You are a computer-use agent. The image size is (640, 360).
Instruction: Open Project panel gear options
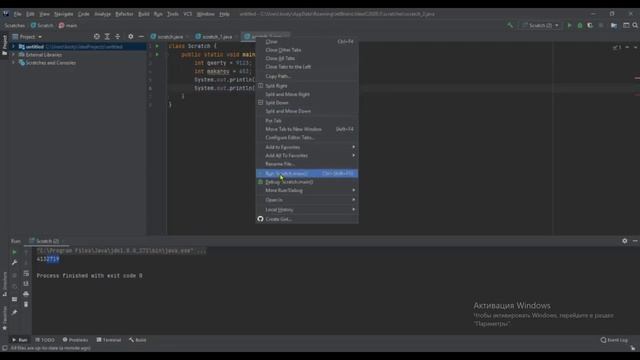coord(131,37)
